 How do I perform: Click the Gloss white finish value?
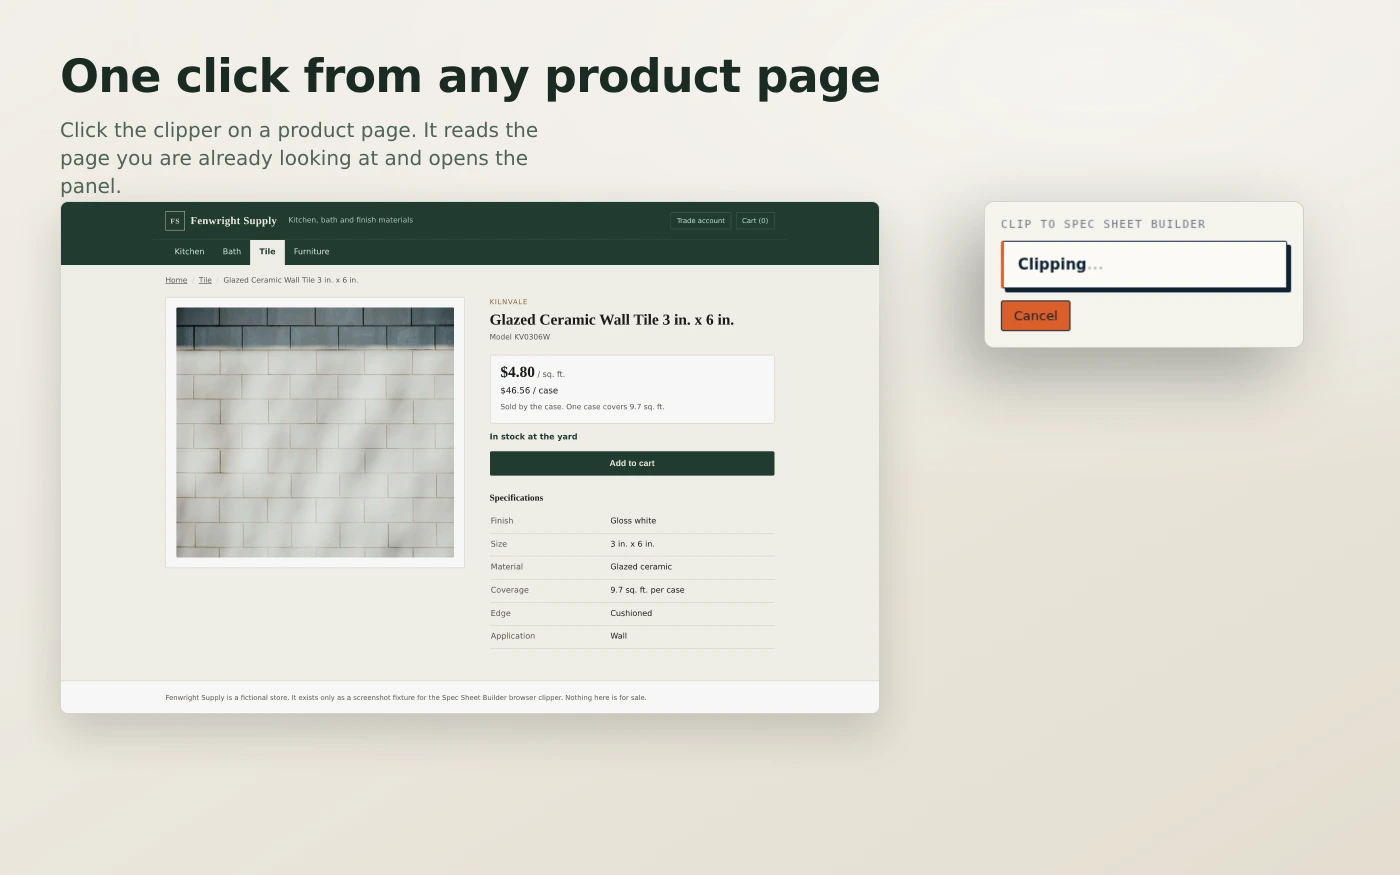pos(633,521)
